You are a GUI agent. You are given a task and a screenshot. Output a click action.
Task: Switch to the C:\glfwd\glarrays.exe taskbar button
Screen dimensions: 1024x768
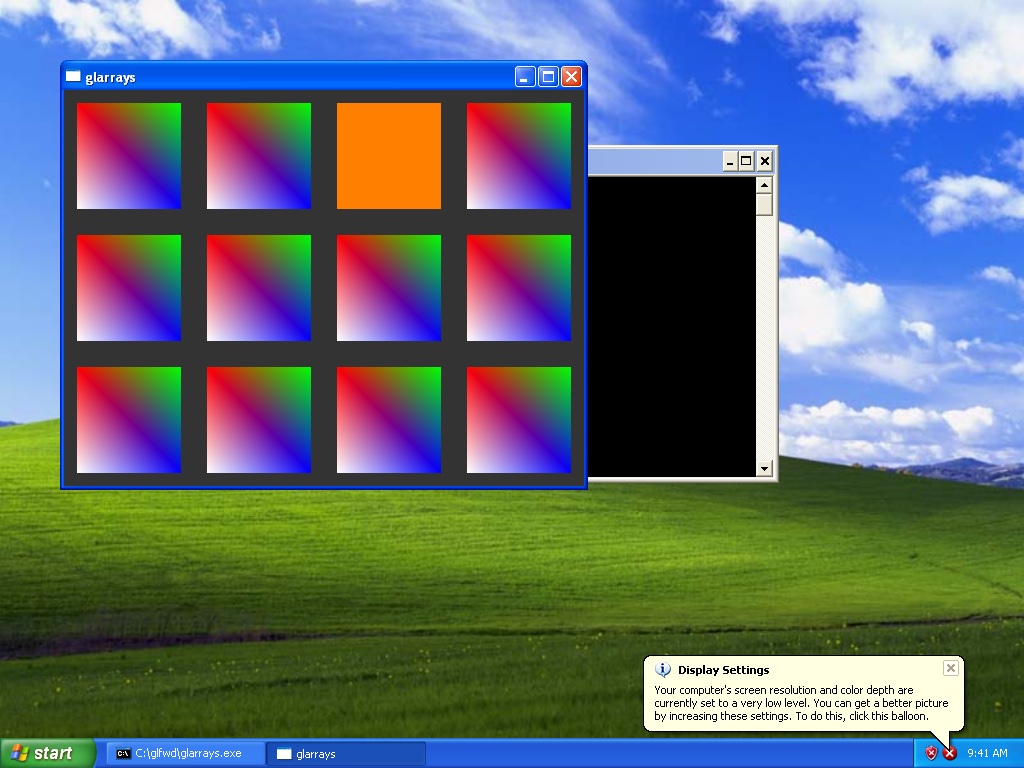pos(186,754)
